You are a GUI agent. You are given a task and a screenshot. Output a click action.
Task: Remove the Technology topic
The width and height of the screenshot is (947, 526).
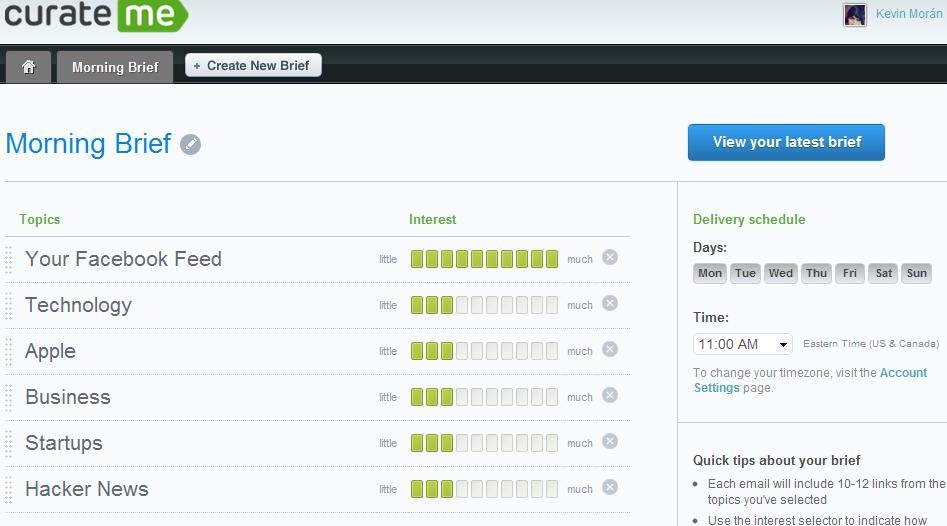[x=609, y=303]
